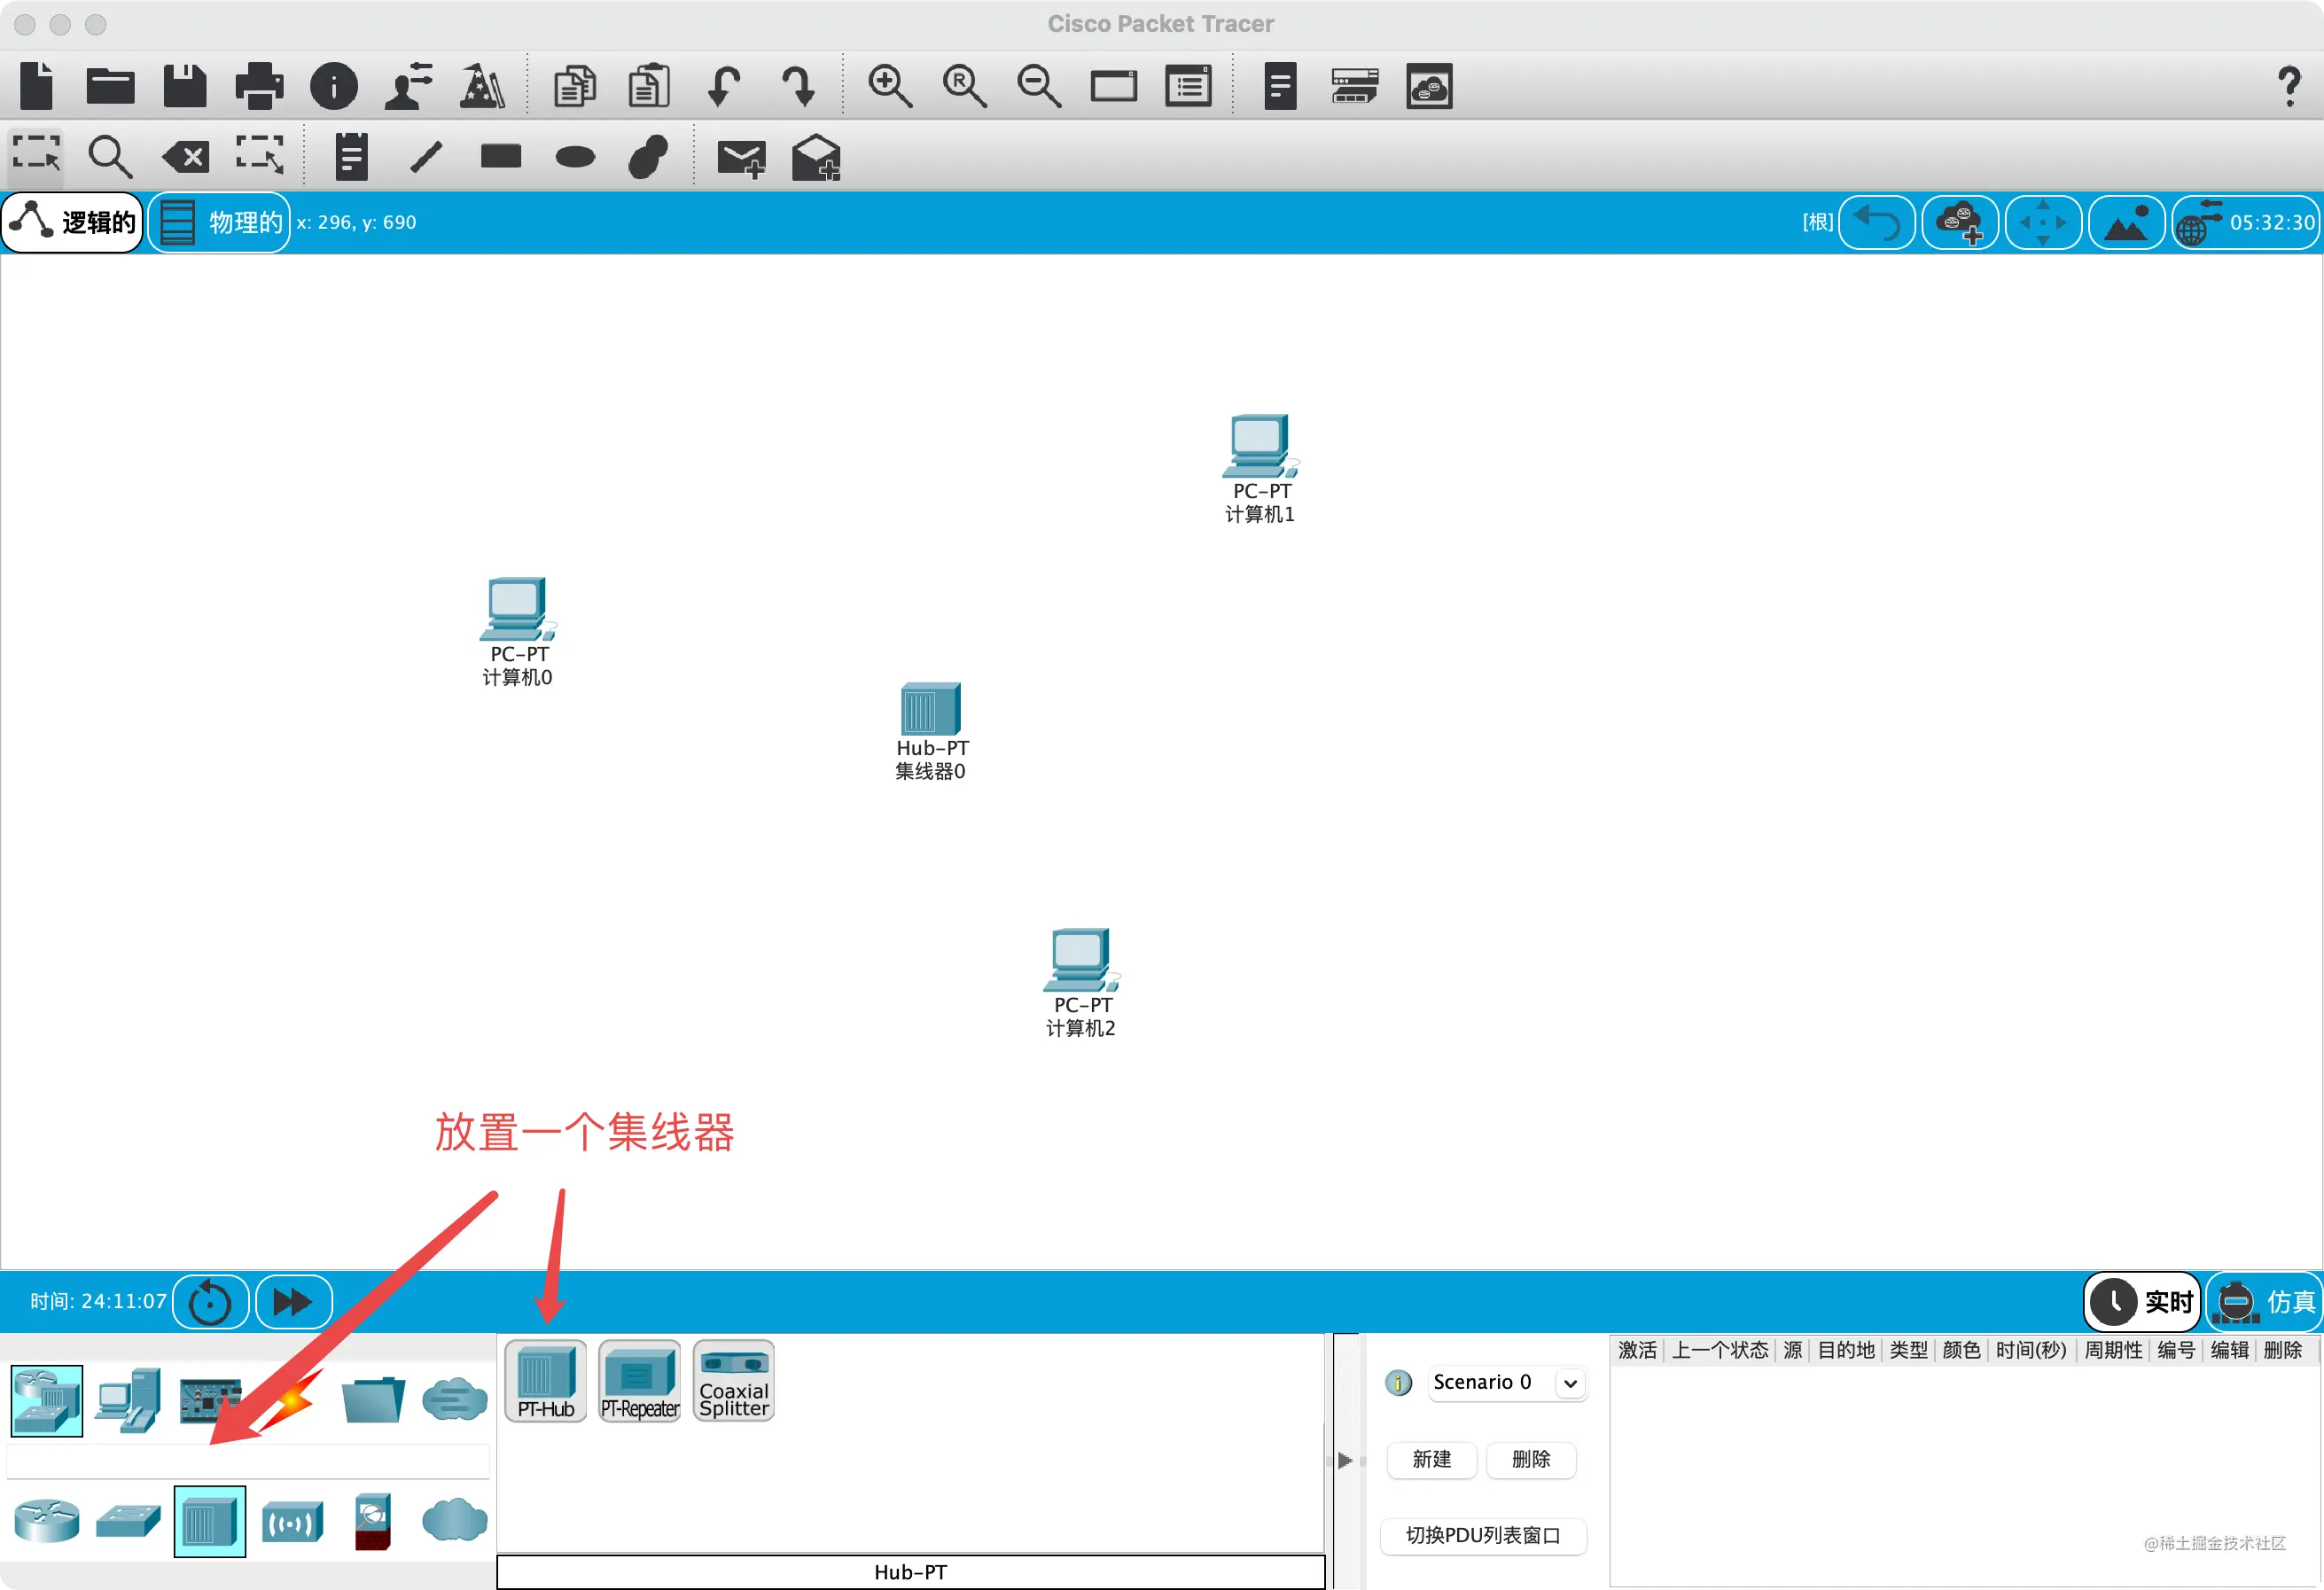The image size is (2324, 1590).
Task: Click the Paste clipboard icon
Action: 649,86
